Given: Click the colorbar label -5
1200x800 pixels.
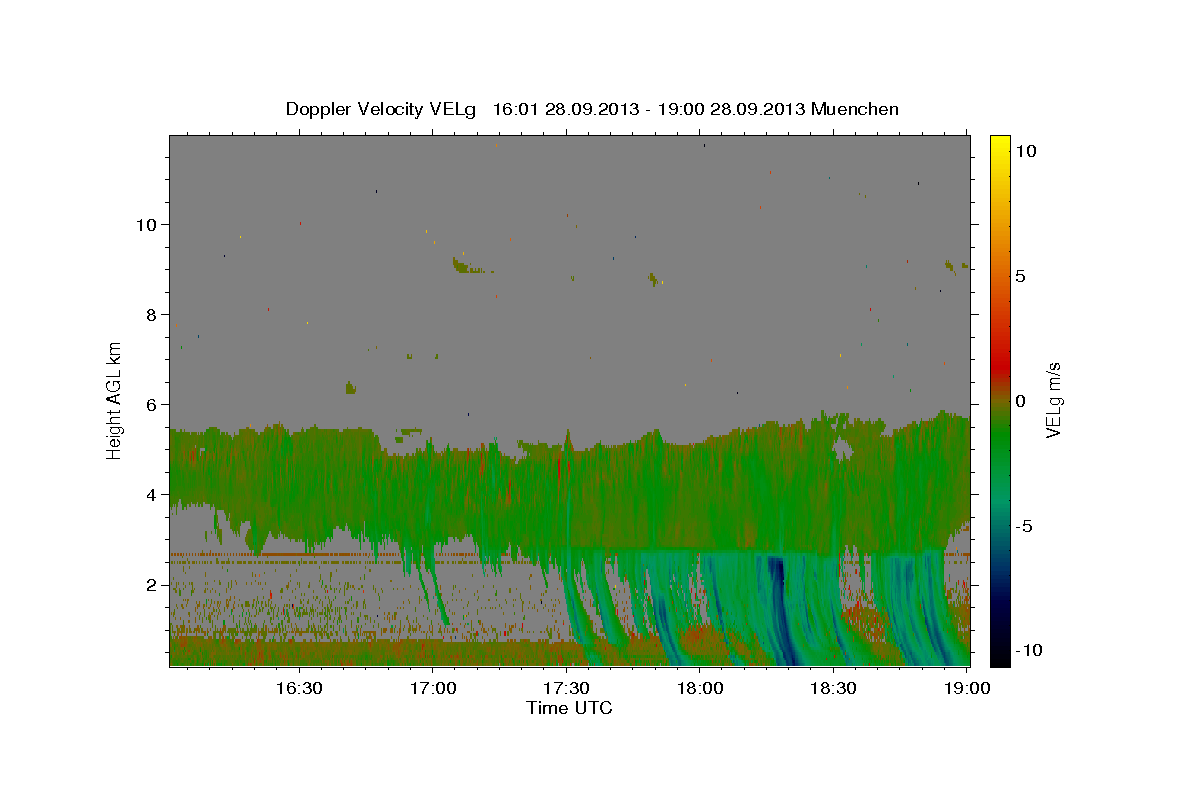Looking at the screenshot, I should coord(1023,525).
